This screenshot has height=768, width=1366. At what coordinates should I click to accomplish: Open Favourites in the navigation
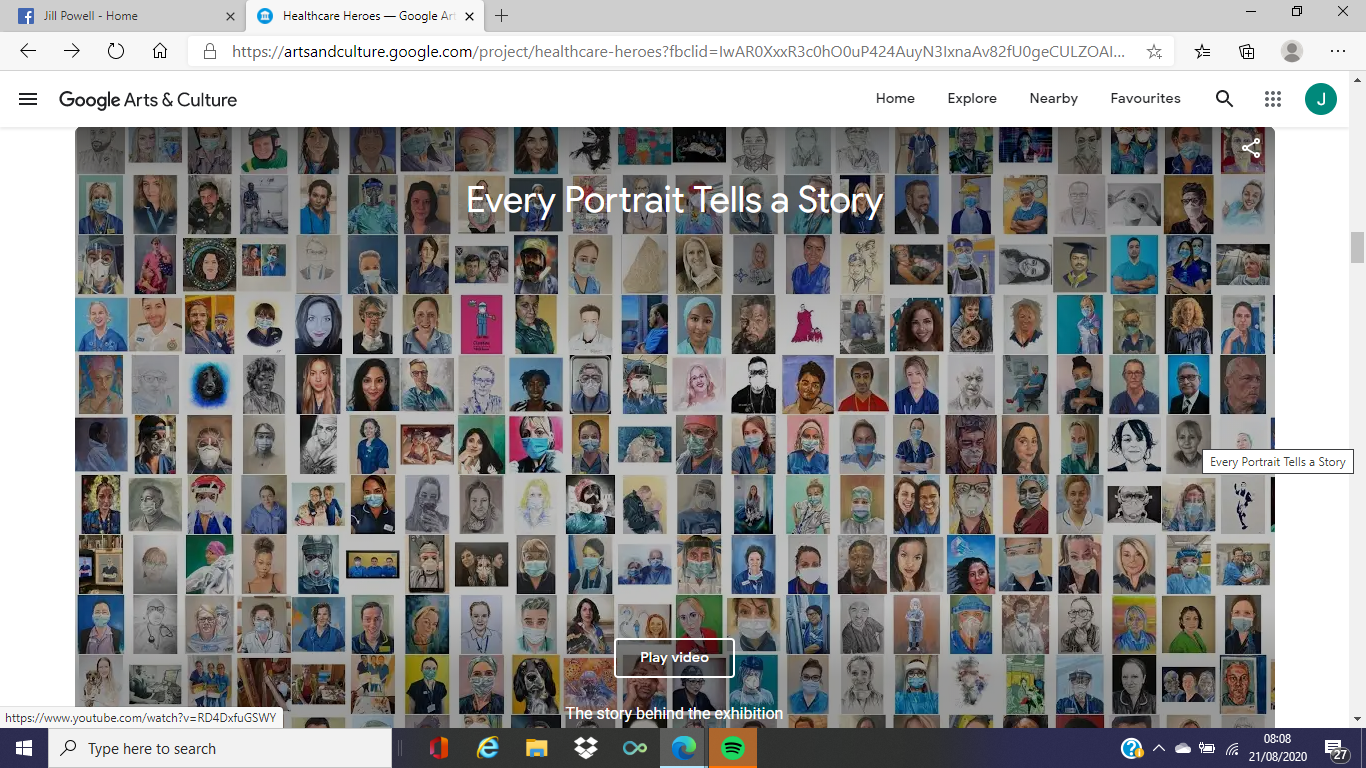tap(1145, 99)
